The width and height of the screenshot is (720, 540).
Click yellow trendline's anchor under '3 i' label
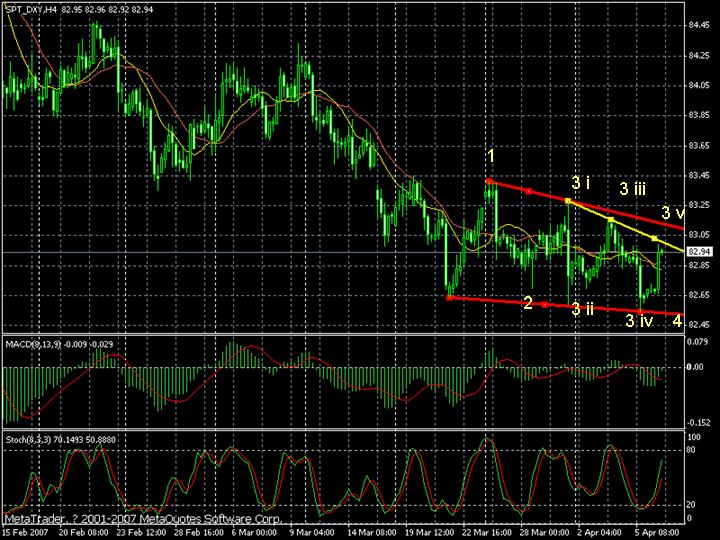pyautogui.click(x=568, y=201)
